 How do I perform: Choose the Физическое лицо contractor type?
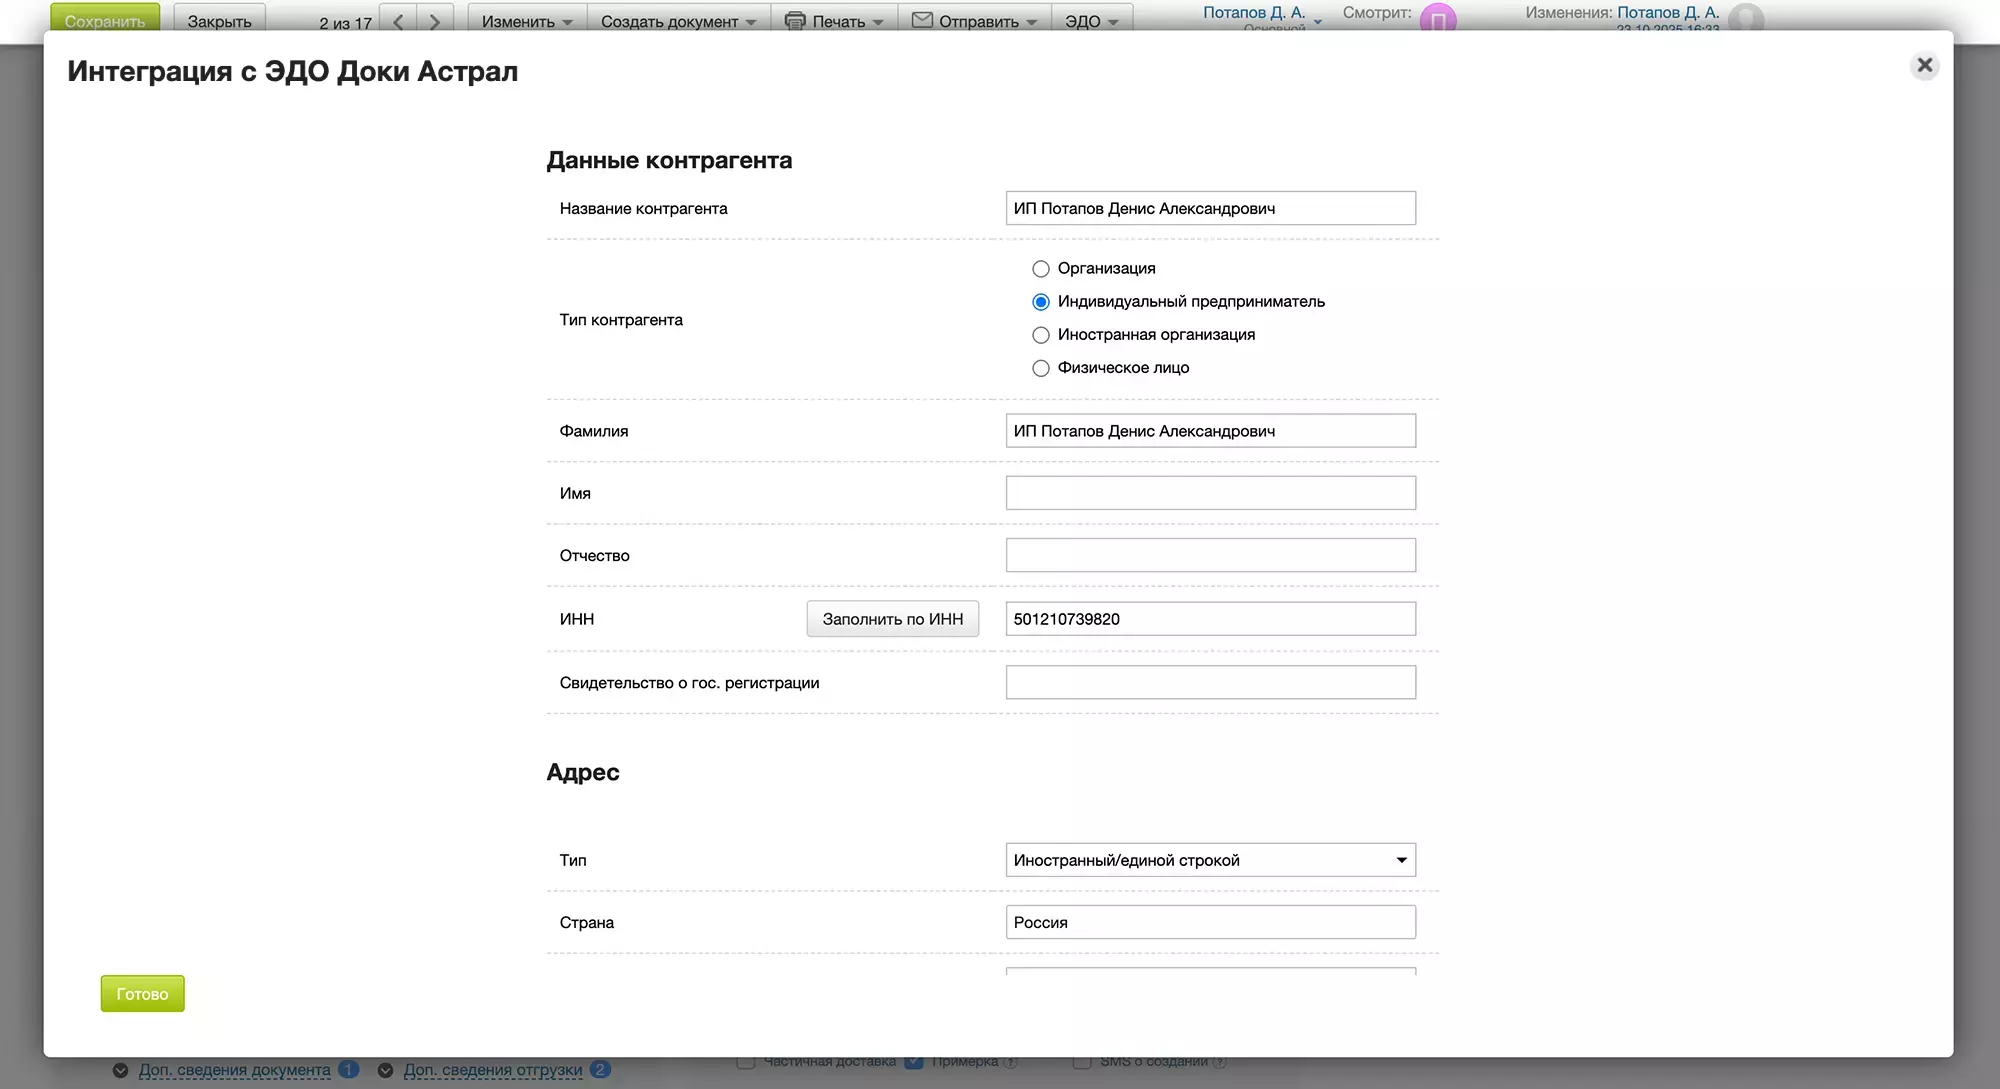pos(1041,368)
